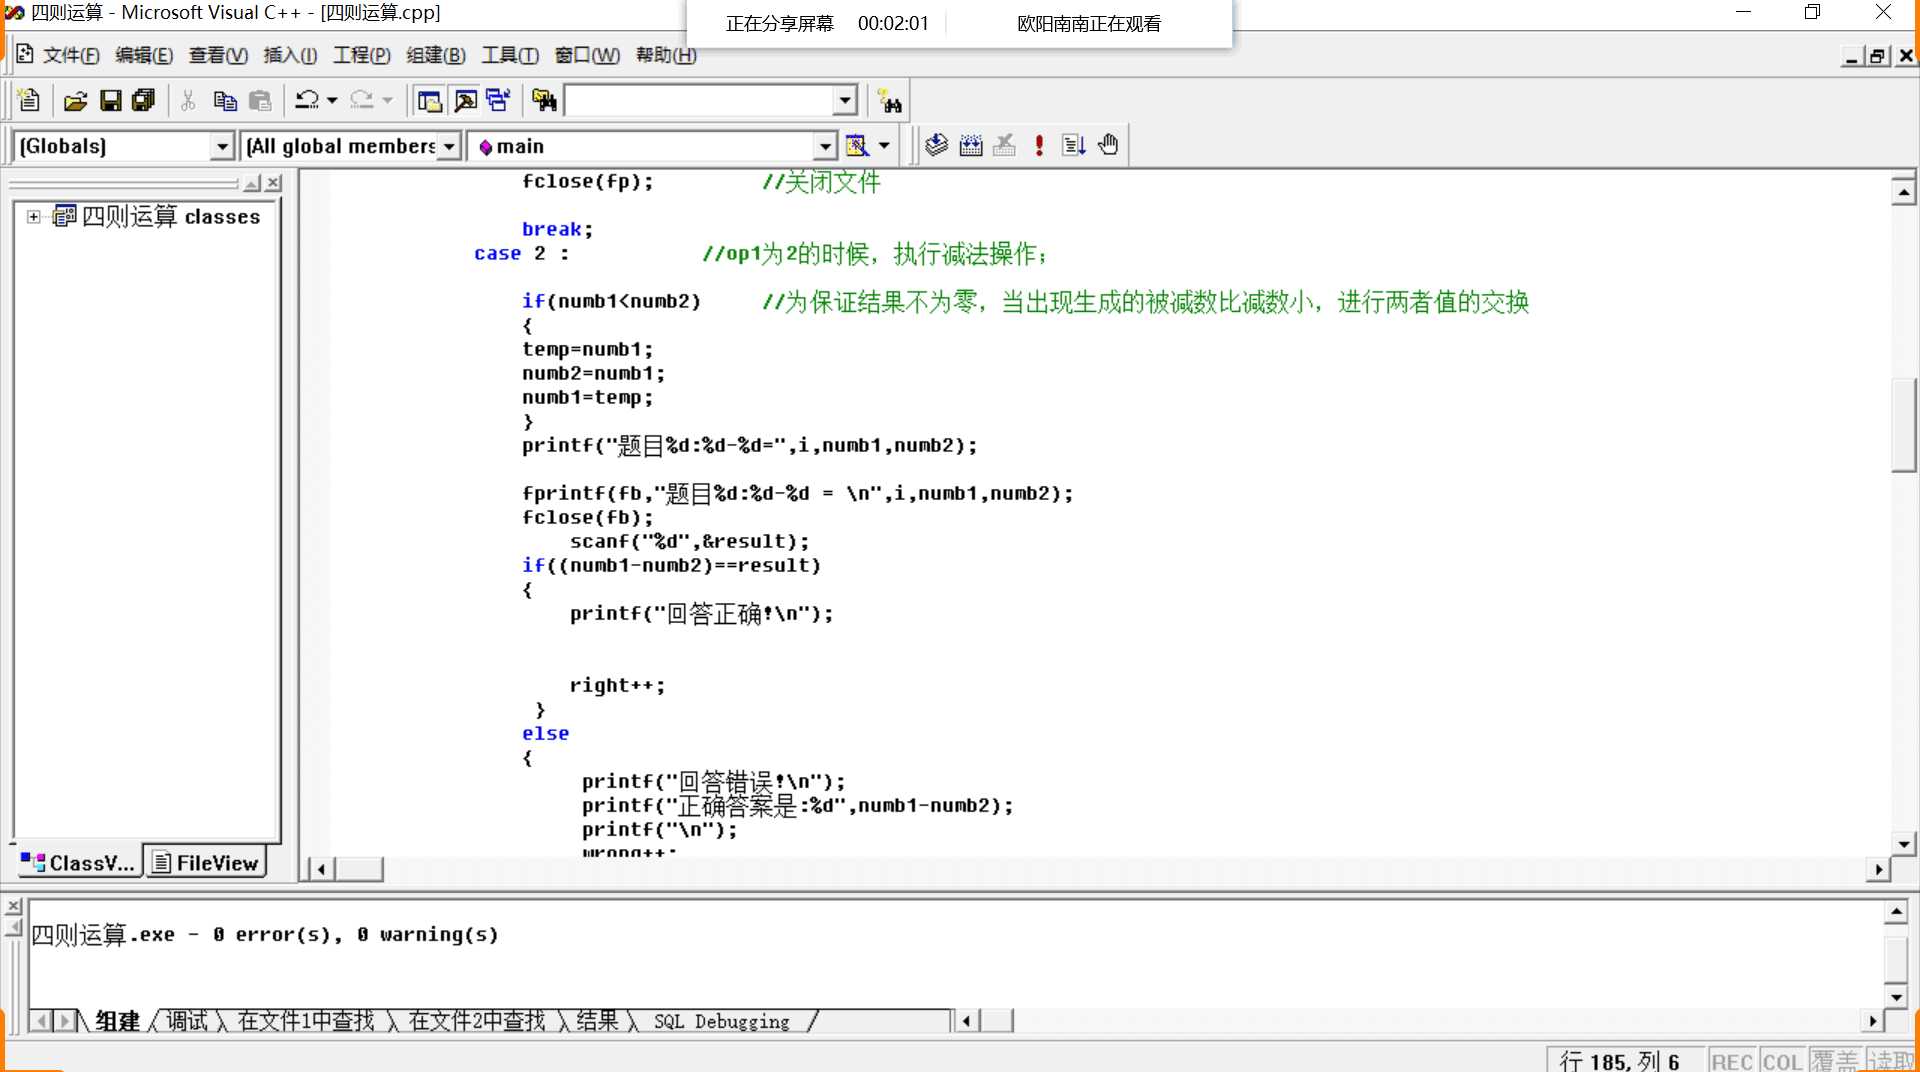Open the WizardBar actions dropdown arrow

(884, 146)
